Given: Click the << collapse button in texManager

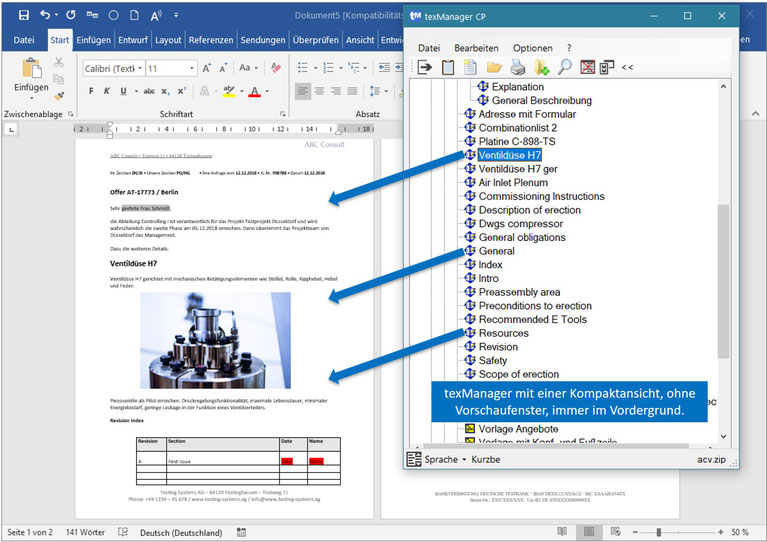Looking at the screenshot, I should coord(628,68).
